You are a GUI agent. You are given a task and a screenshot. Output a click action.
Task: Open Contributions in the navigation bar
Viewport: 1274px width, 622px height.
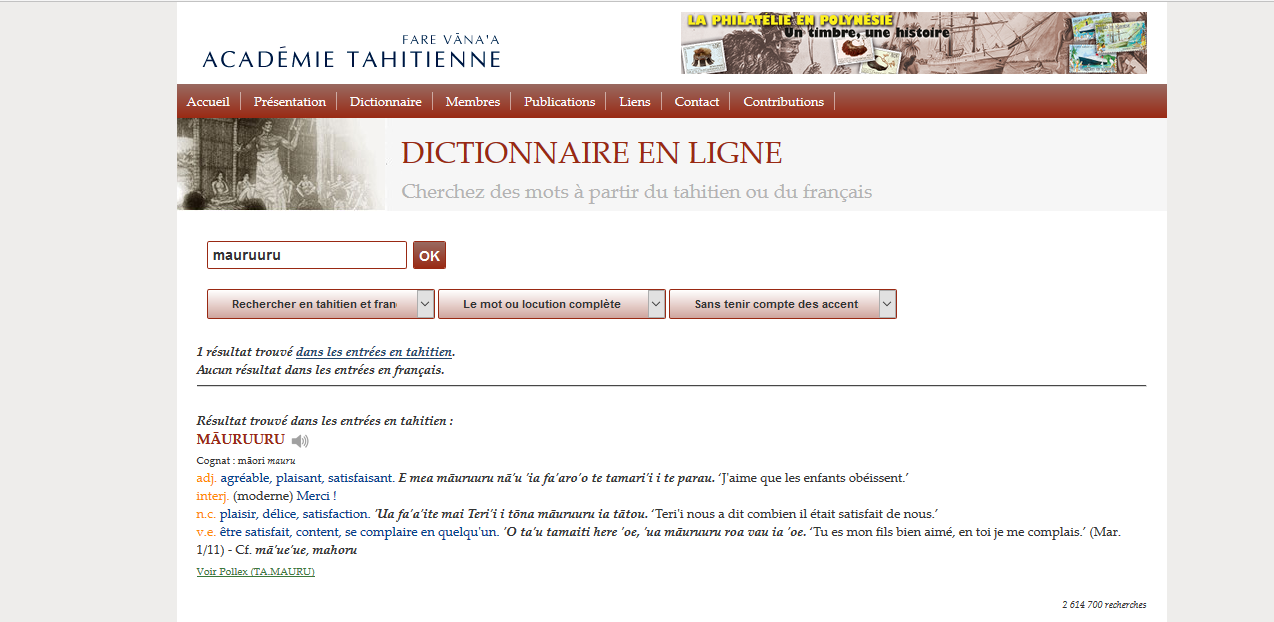point(783,101)
